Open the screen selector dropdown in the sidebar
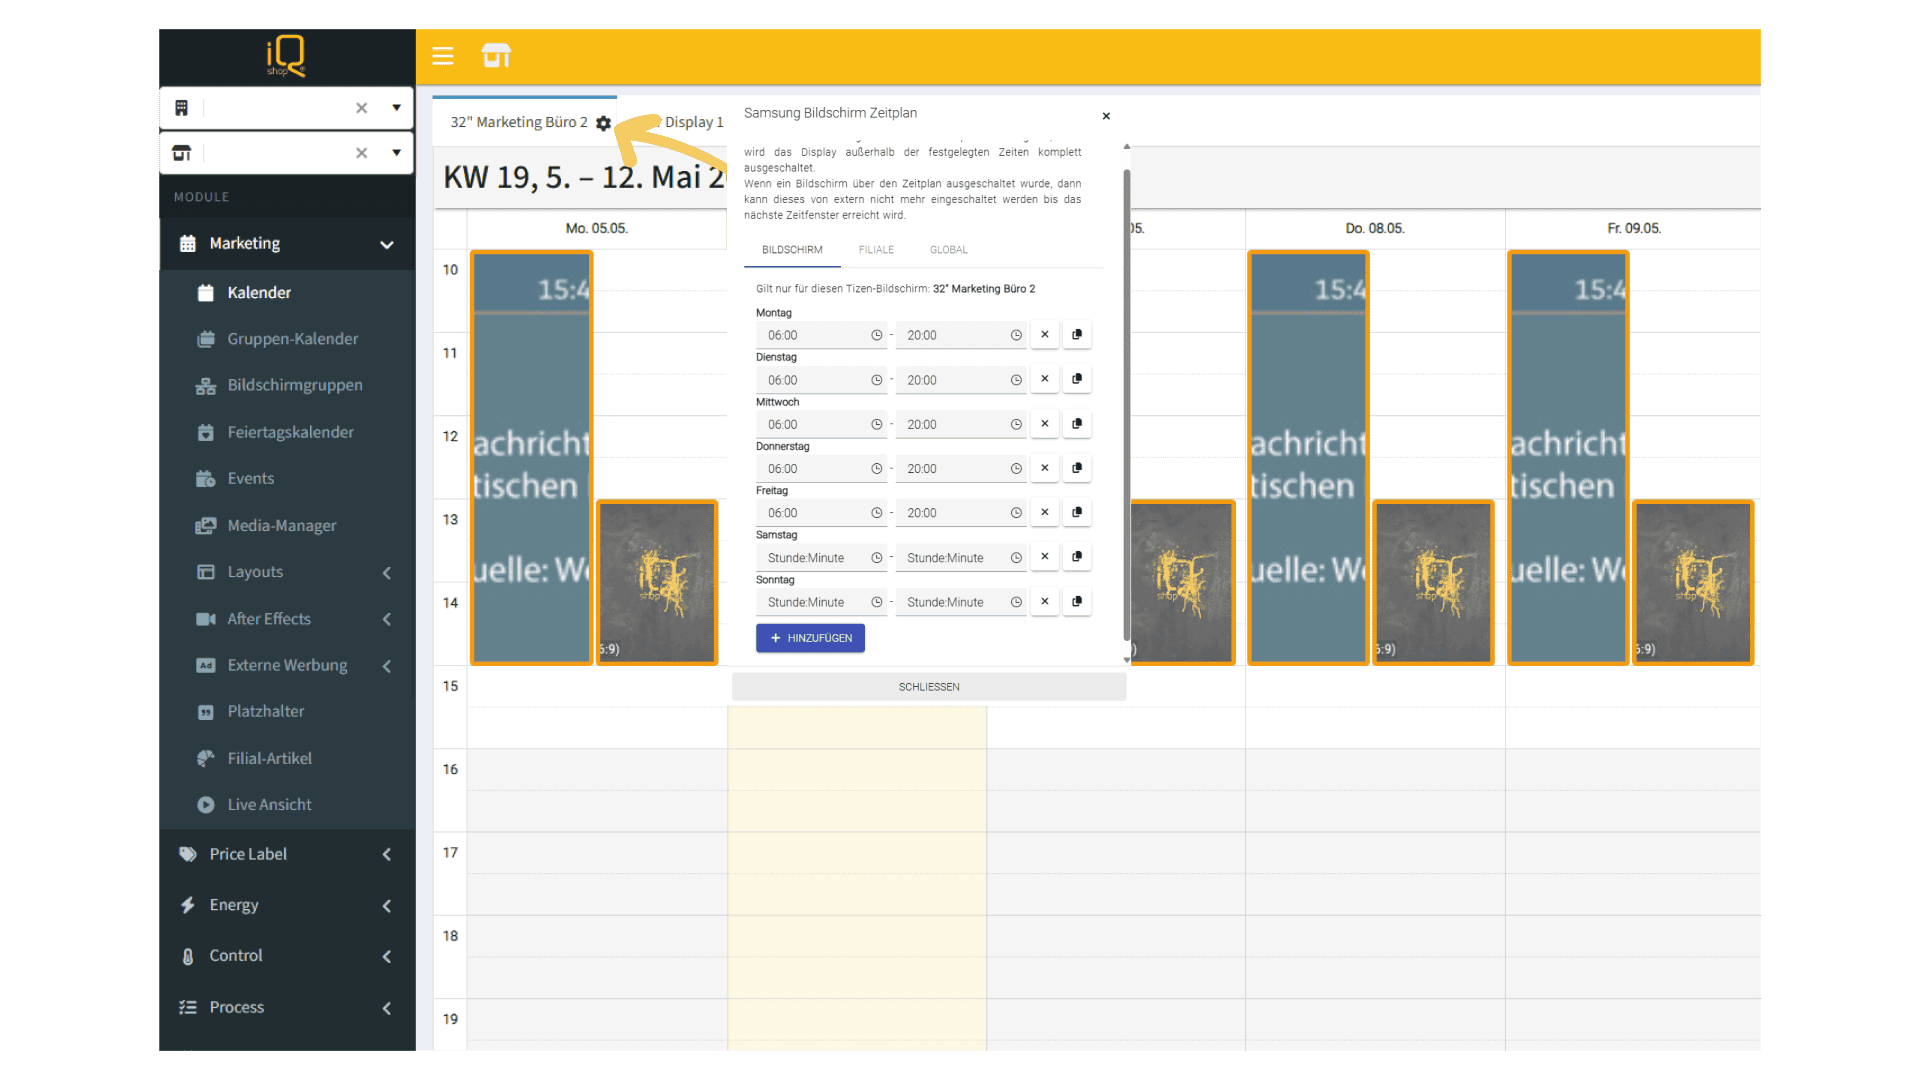This screenshot has width=1920, height=1080. [x=397, y=153]
